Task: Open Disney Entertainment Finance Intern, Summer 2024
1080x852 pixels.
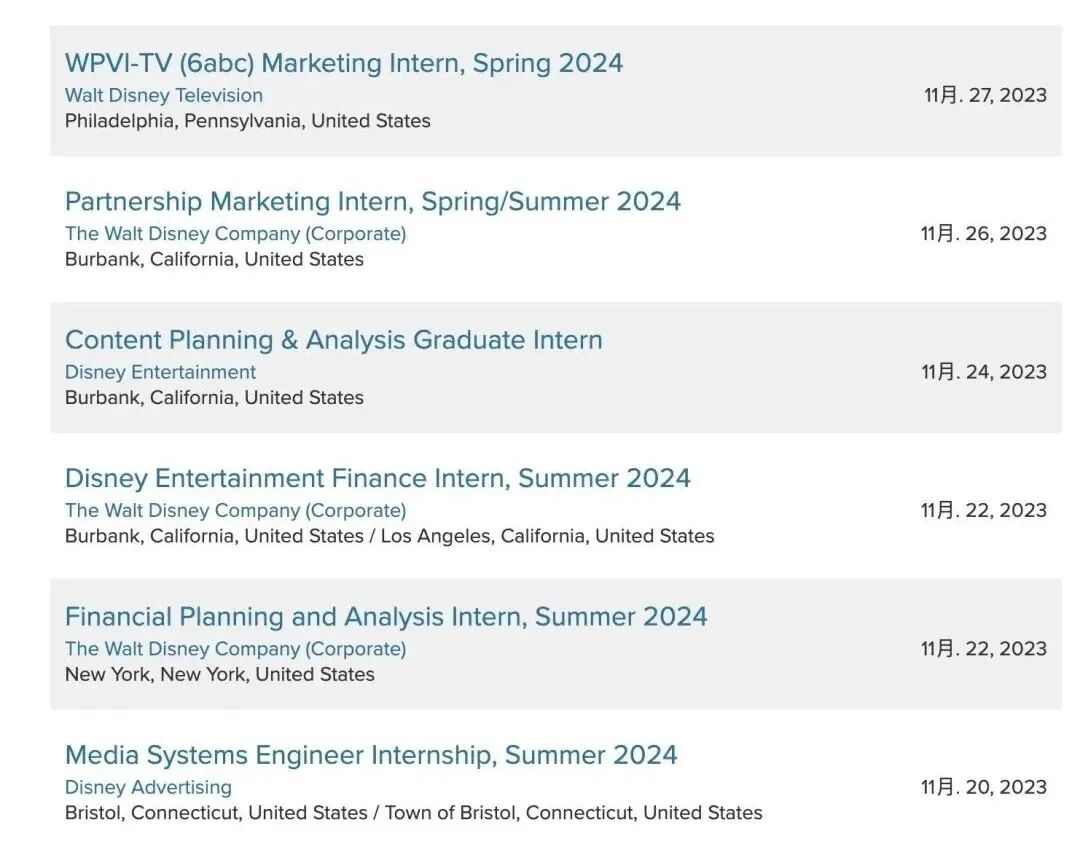Action: (377, 478)
